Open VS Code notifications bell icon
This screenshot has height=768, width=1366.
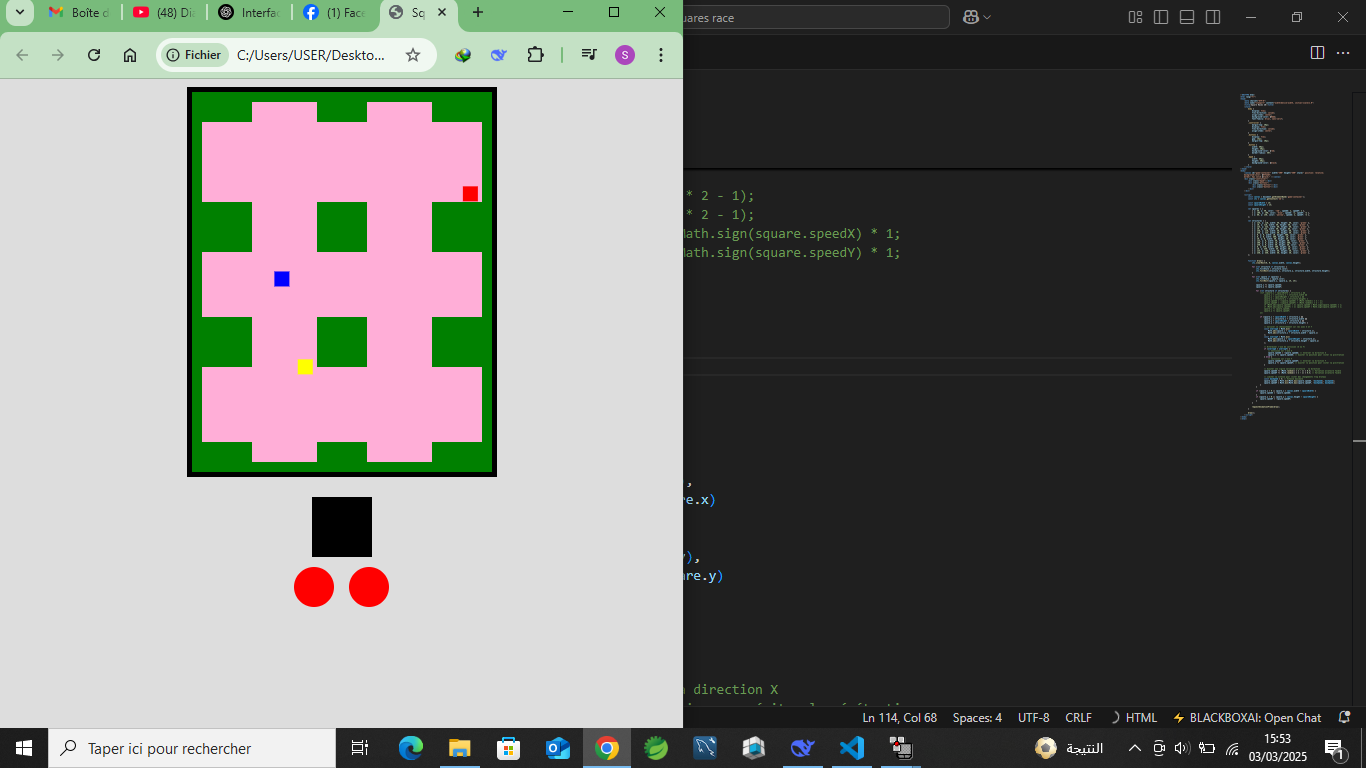1343,718
